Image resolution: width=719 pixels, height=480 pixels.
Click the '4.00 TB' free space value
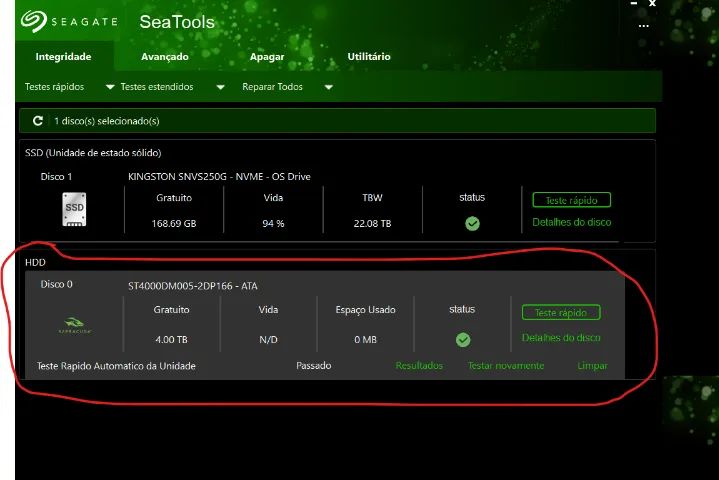tap(171, 340)
